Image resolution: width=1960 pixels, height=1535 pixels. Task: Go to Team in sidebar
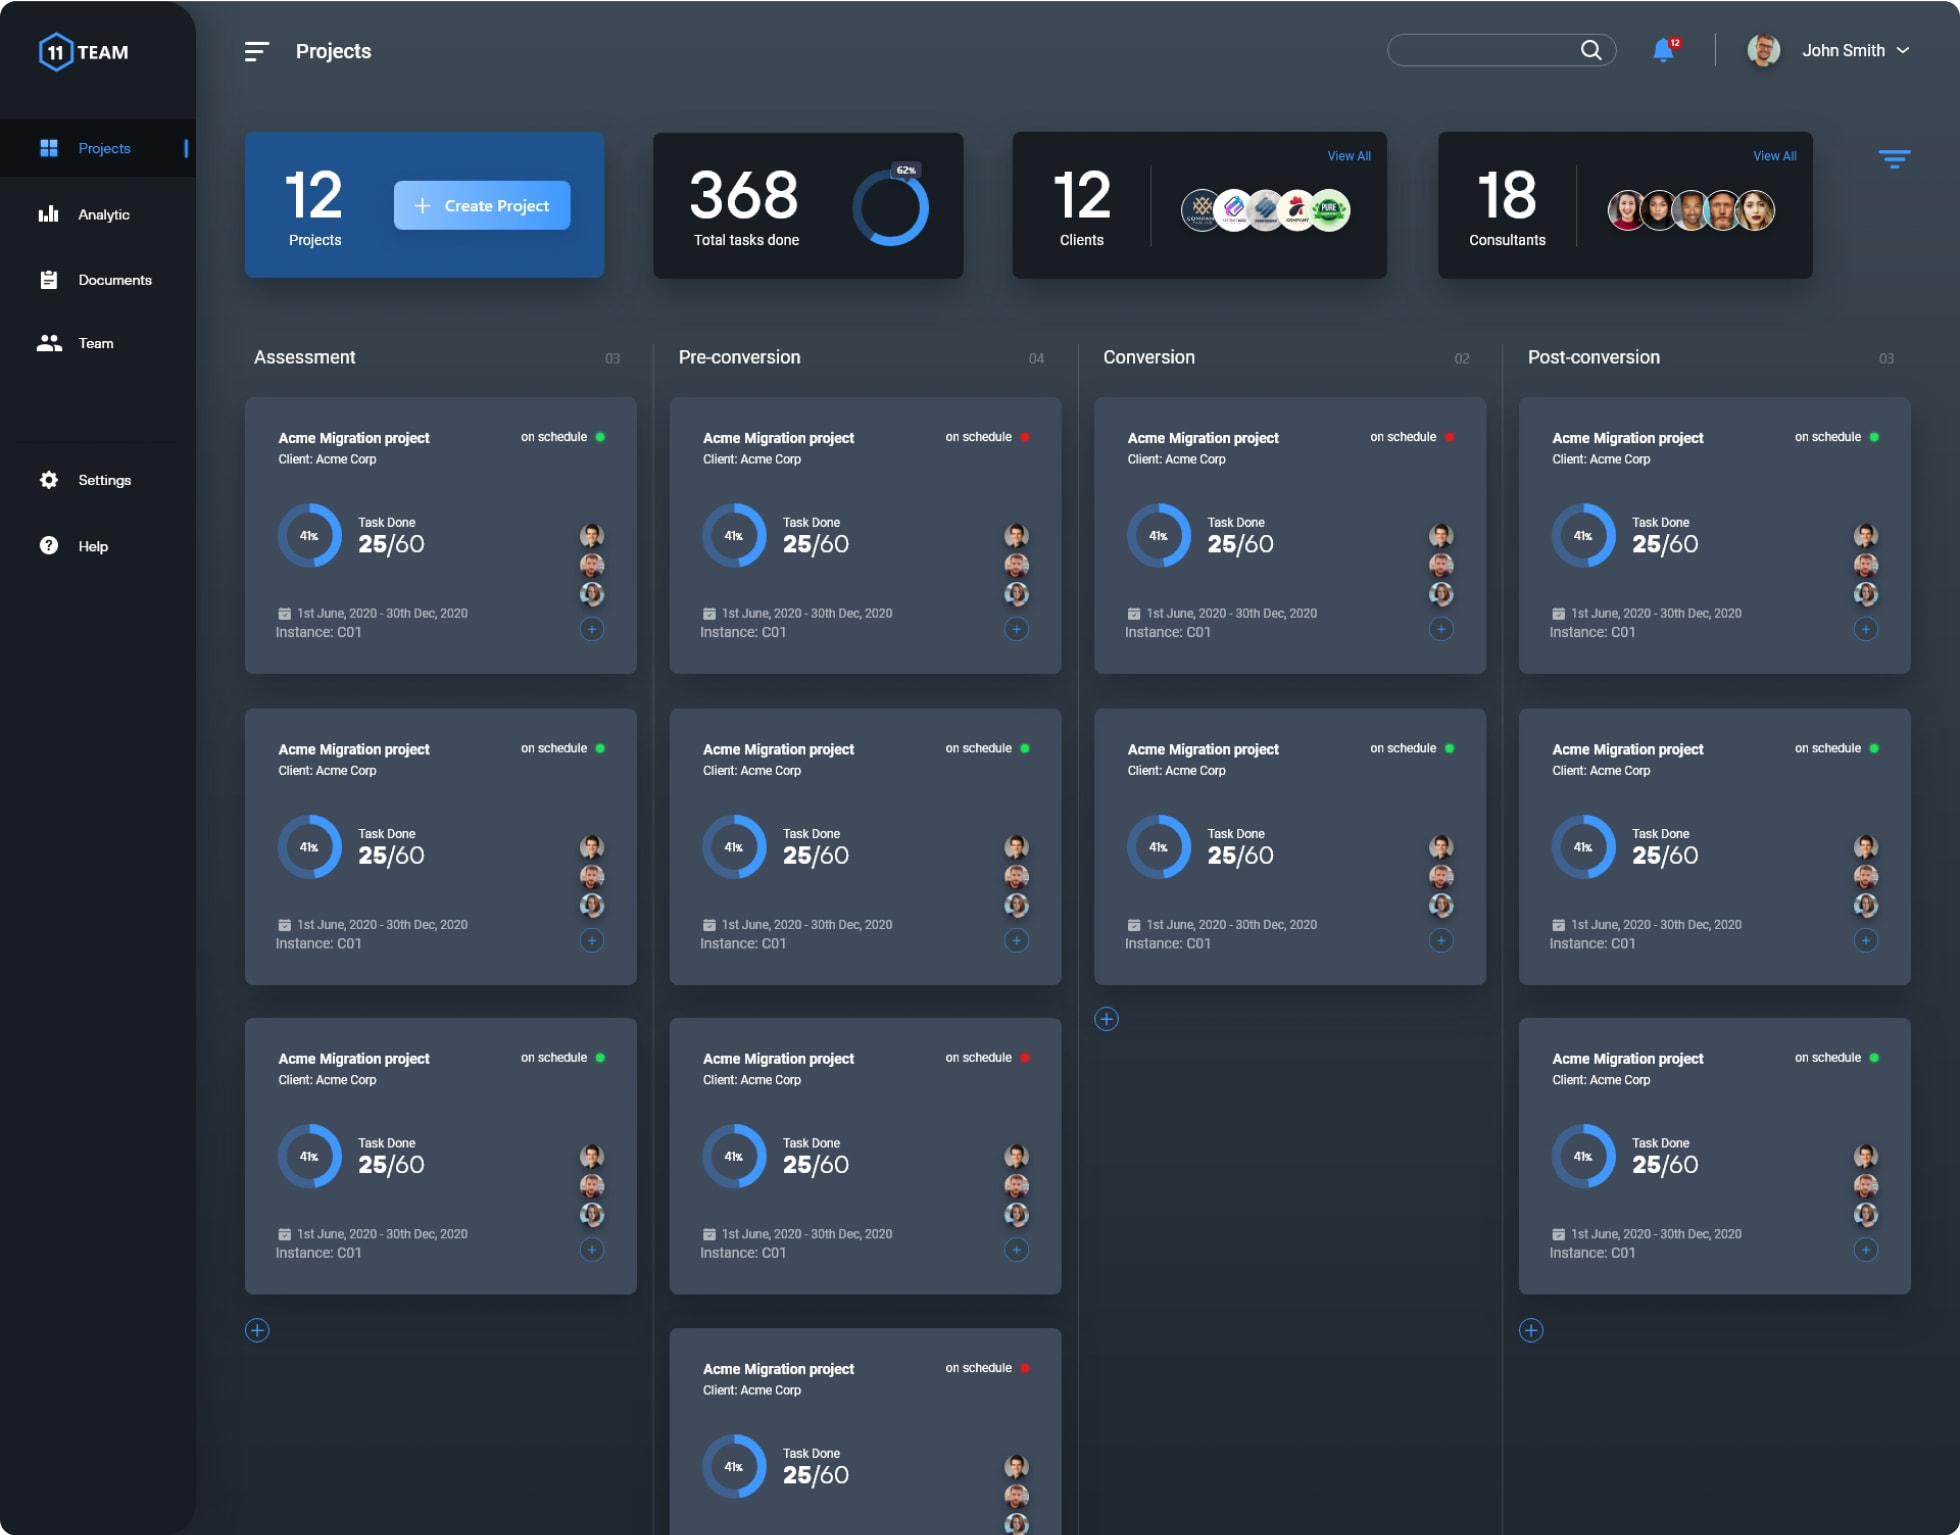95,343
